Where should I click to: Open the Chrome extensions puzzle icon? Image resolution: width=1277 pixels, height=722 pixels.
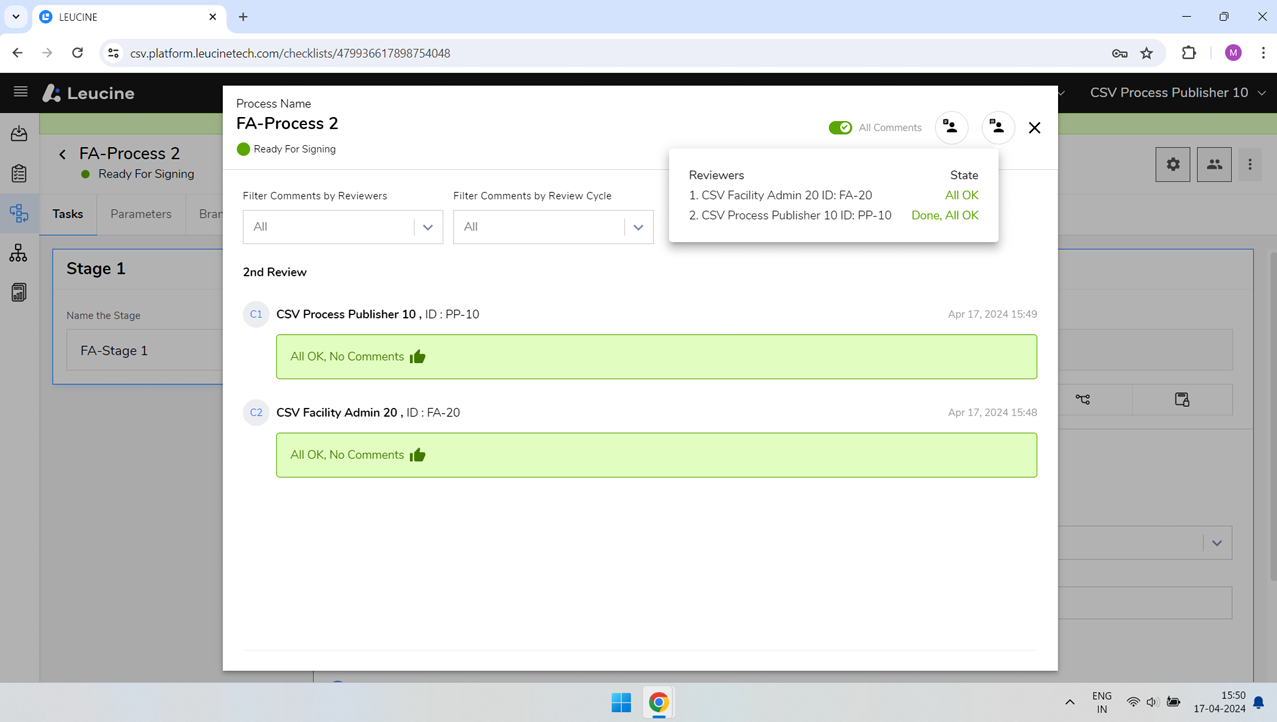coord(1189,53)
